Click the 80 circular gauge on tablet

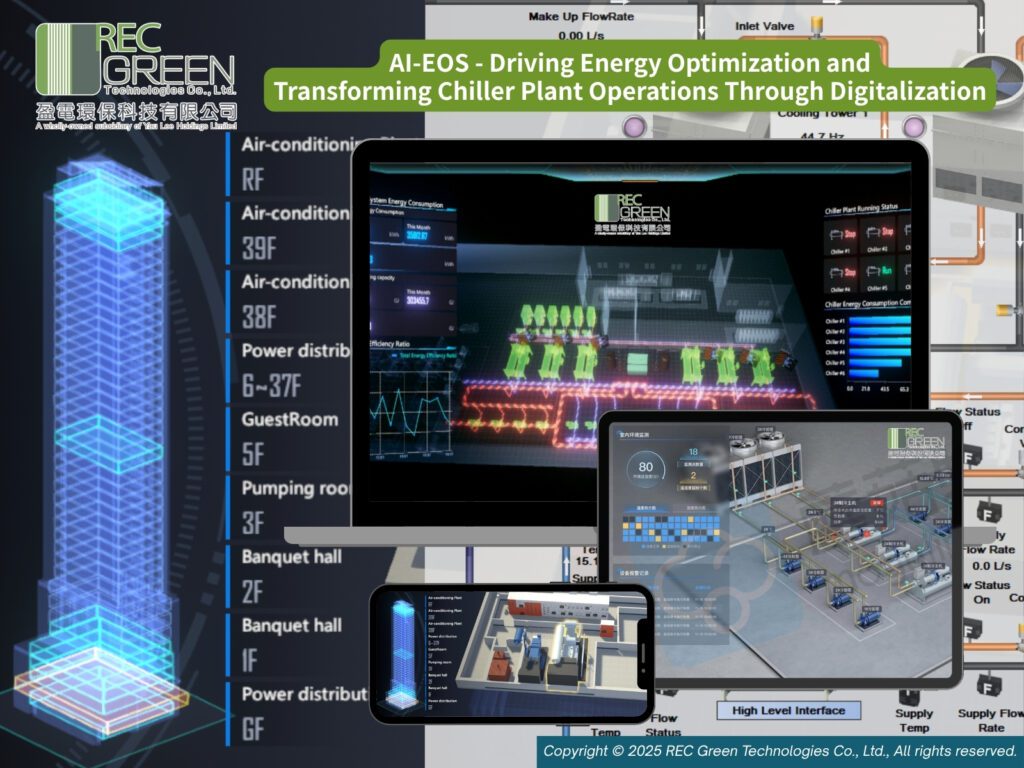pyautogui.click(x=645, y=468)
